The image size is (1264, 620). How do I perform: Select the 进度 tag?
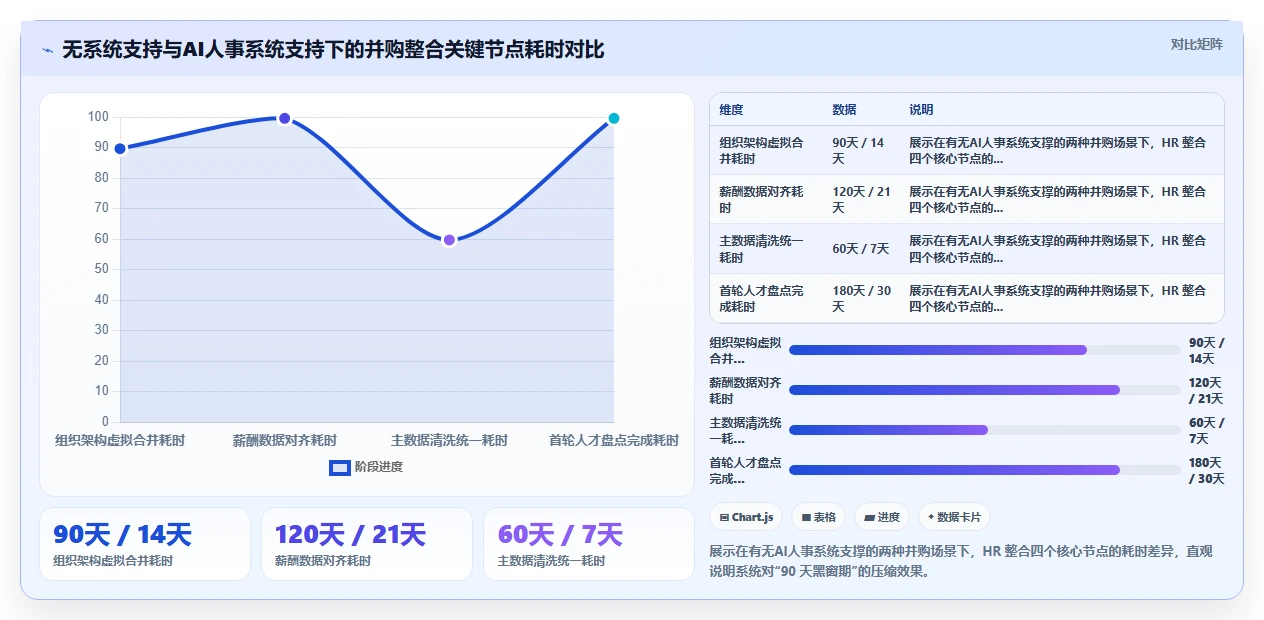click(881, 517)
